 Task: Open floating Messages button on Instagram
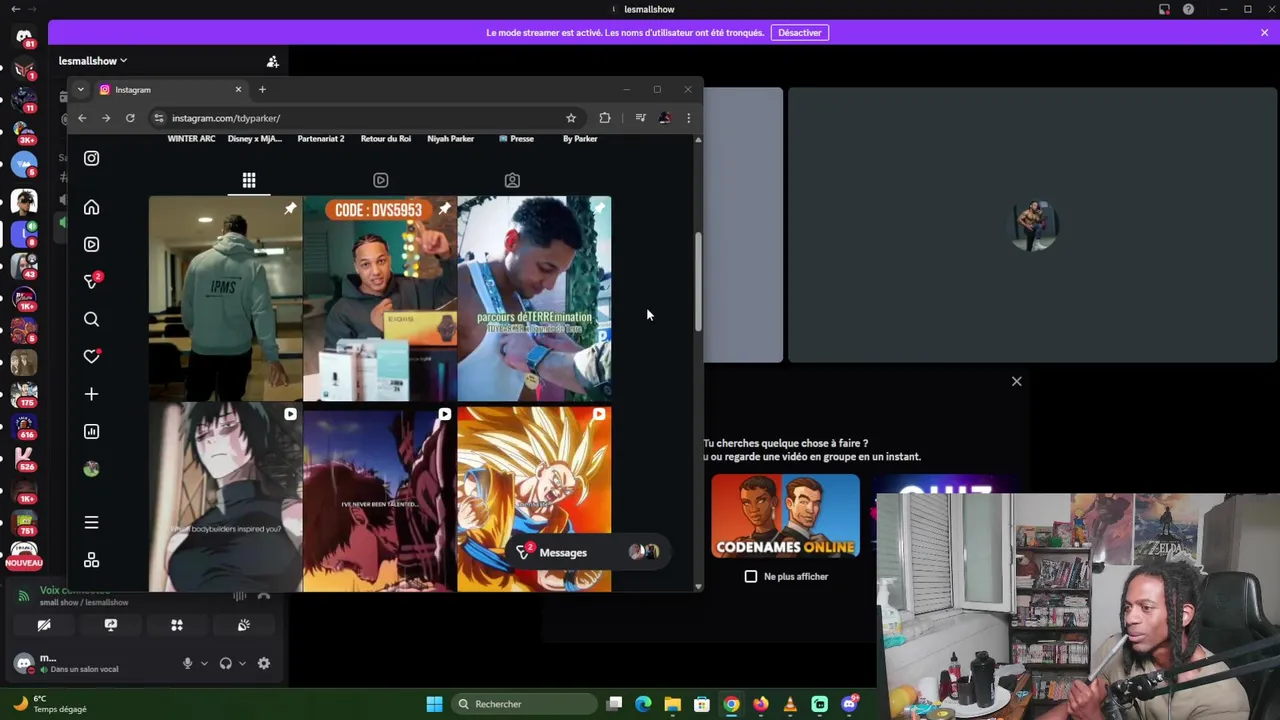click(587, 552)
